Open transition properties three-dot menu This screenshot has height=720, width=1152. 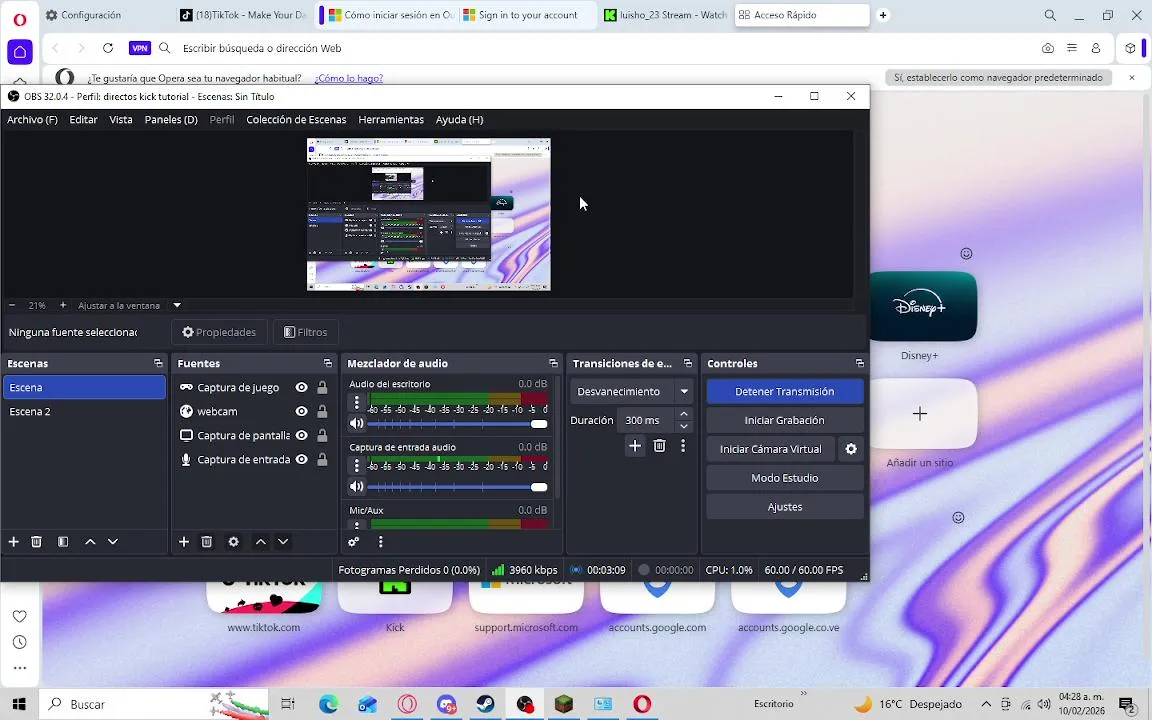tap(683, 446)
